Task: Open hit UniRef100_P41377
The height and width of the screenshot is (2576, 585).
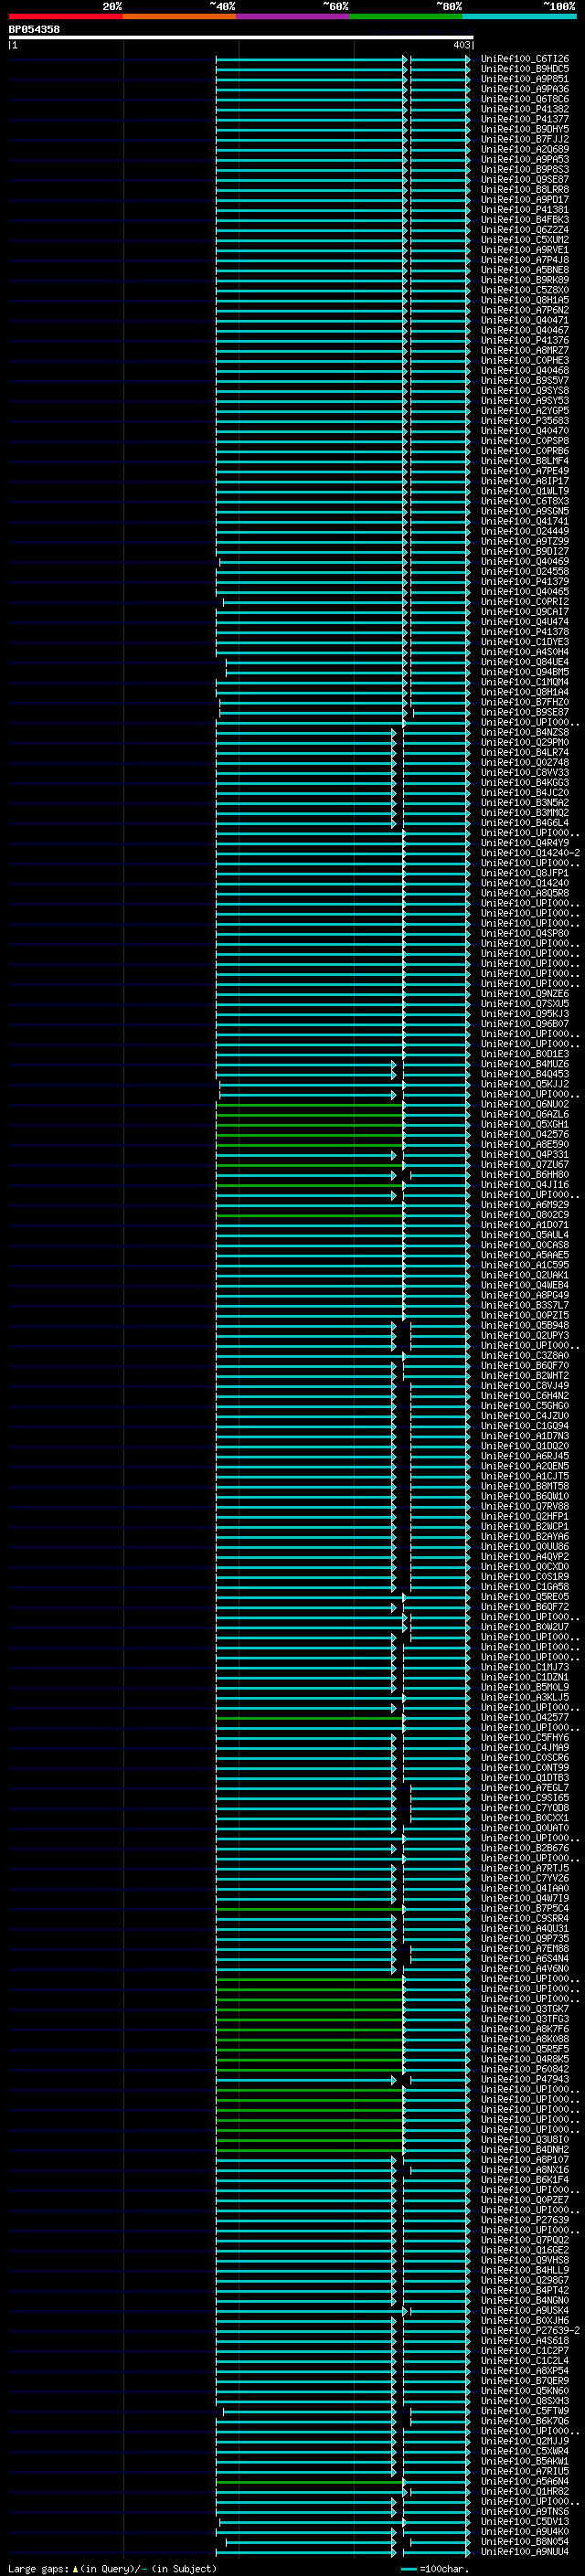Action: [525, 119]
